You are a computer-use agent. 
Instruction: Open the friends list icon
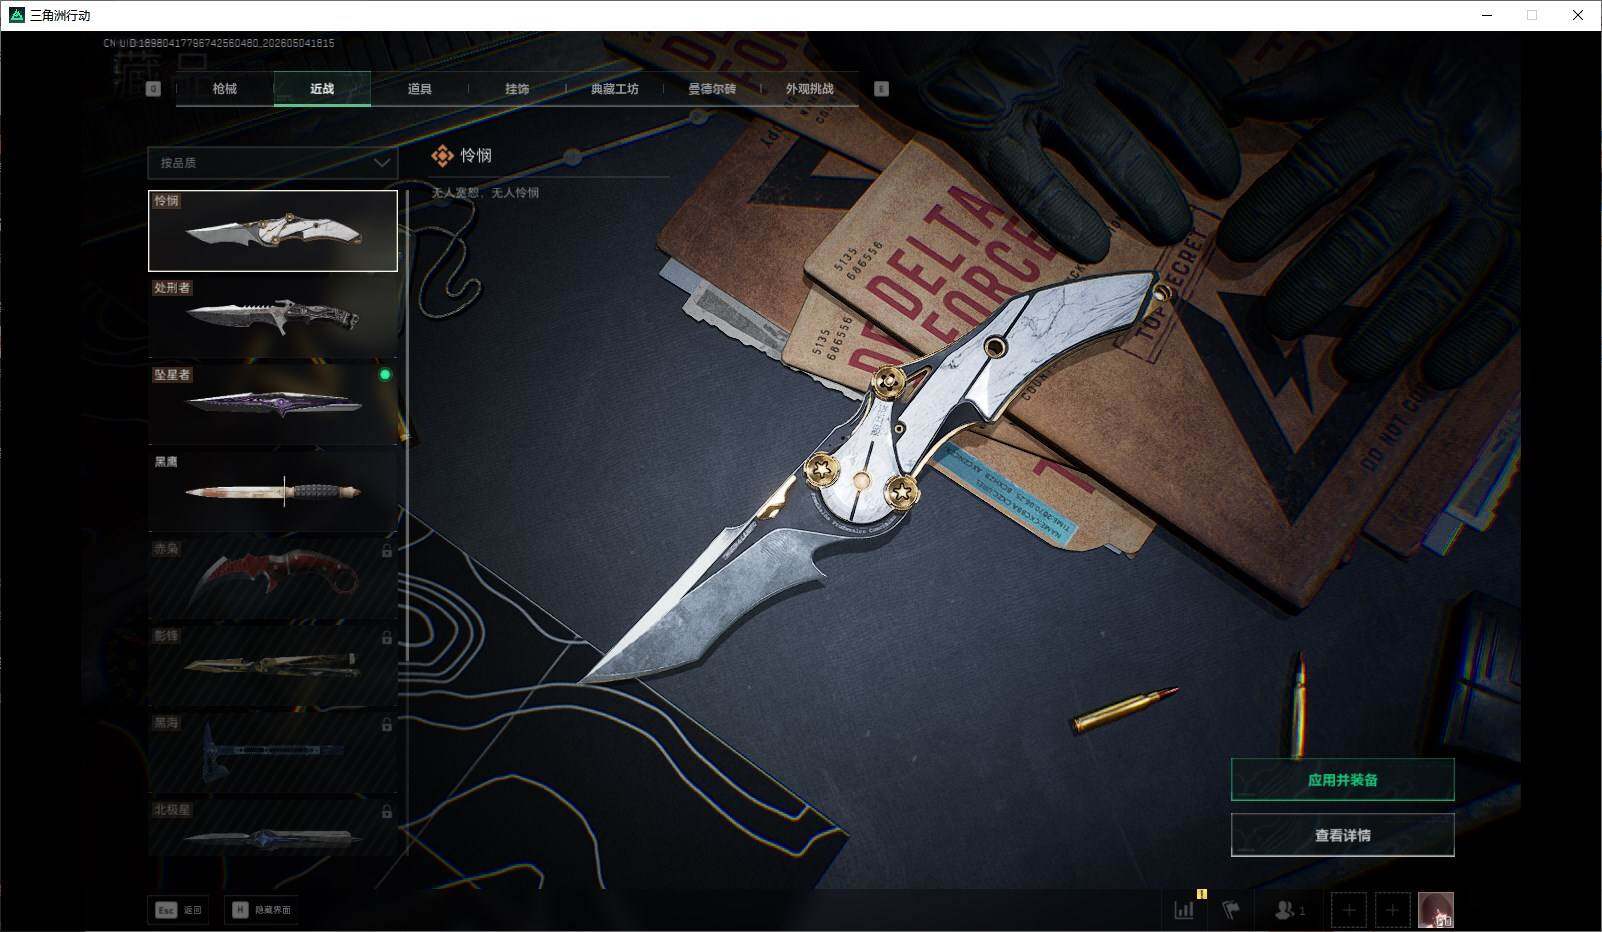click(x=1289, y=910)
